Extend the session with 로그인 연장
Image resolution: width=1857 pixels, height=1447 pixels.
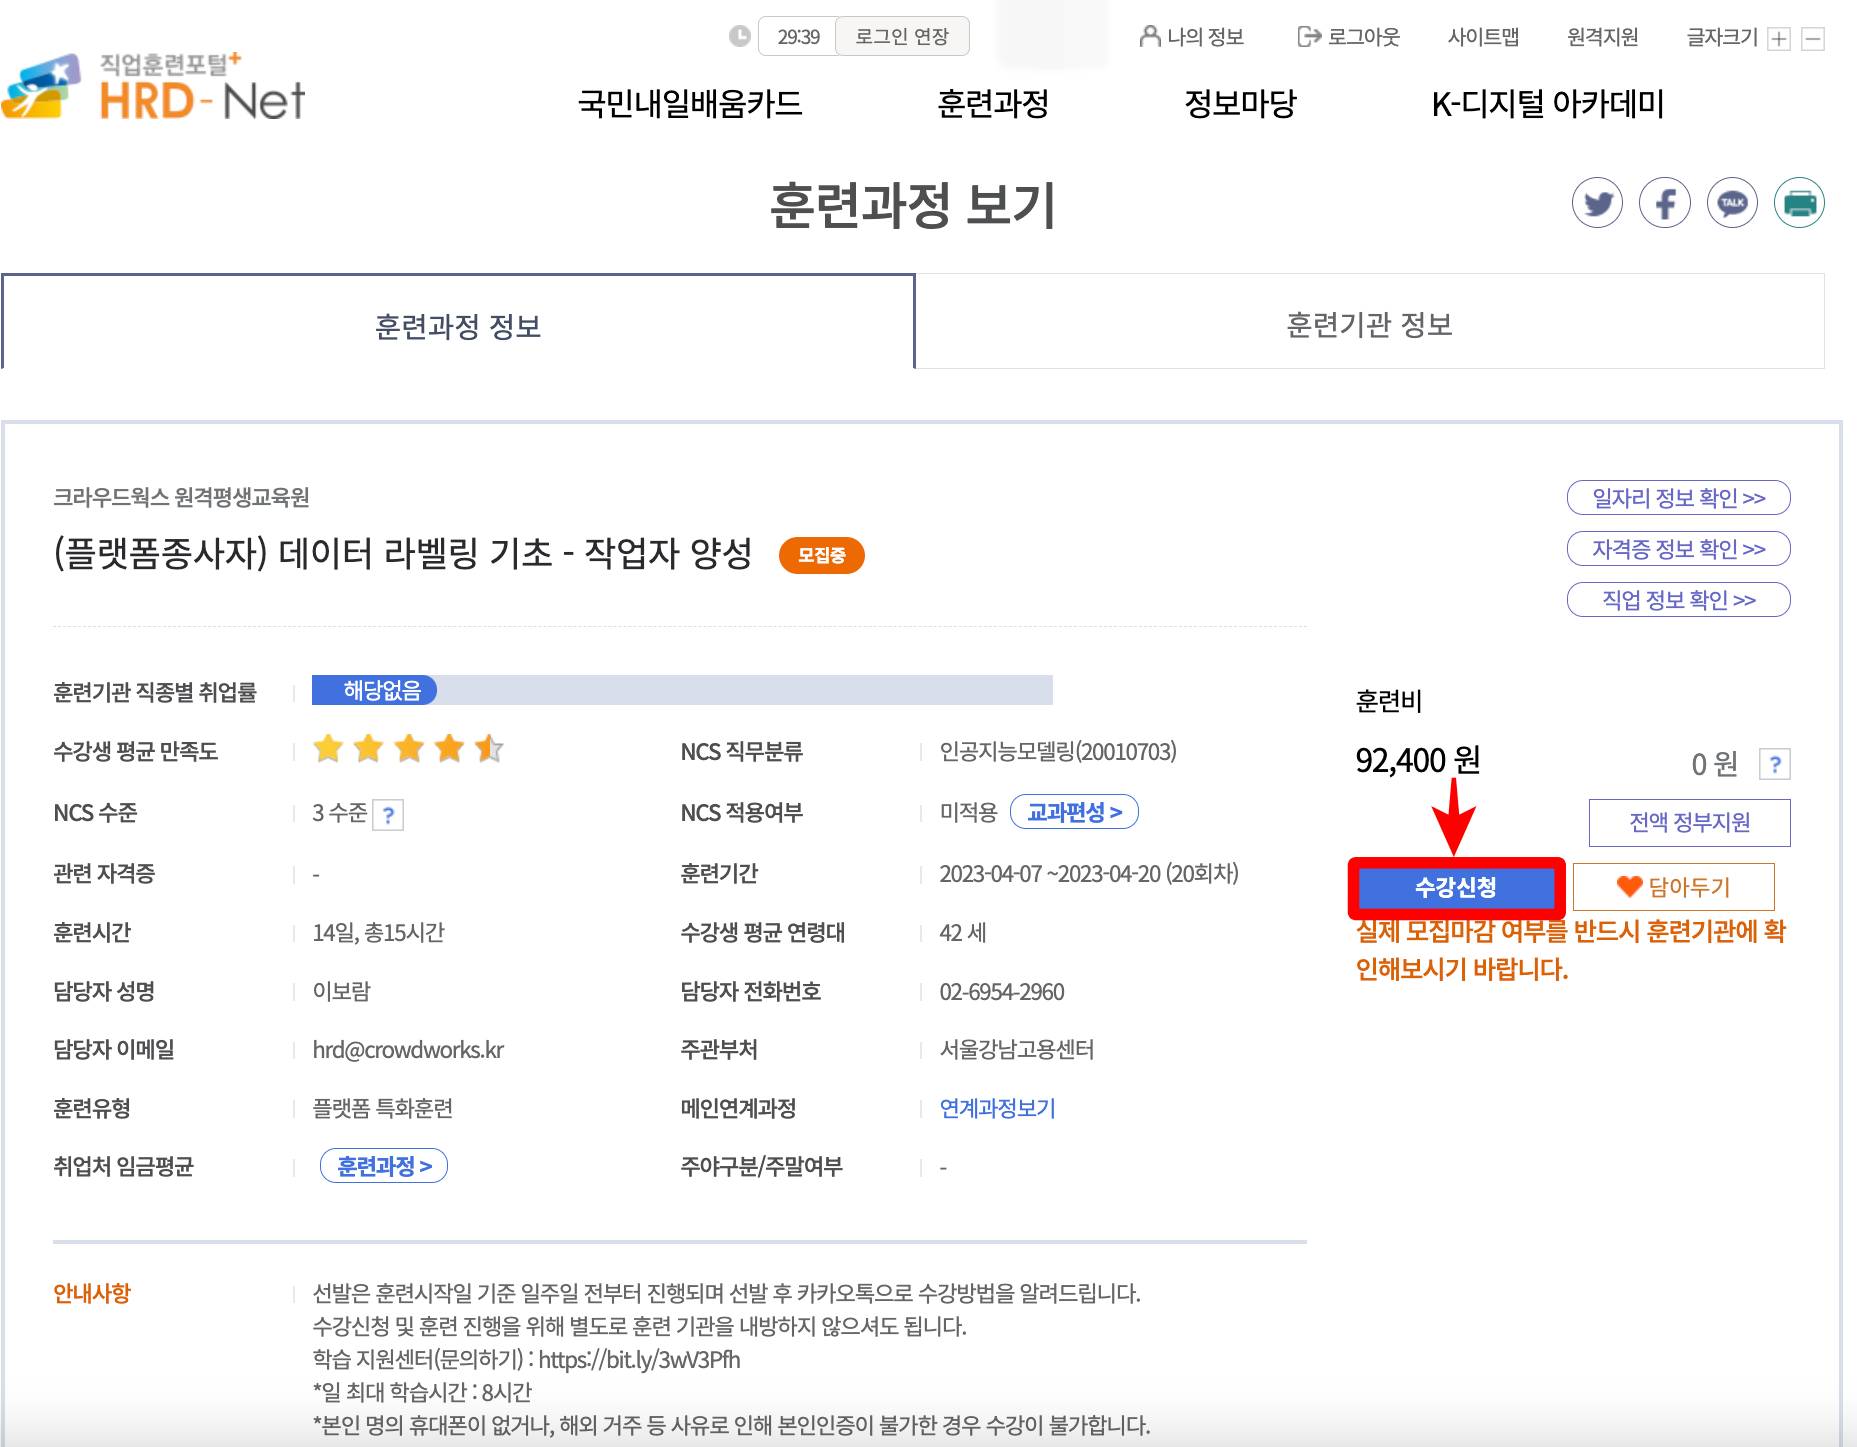point(901,36)
